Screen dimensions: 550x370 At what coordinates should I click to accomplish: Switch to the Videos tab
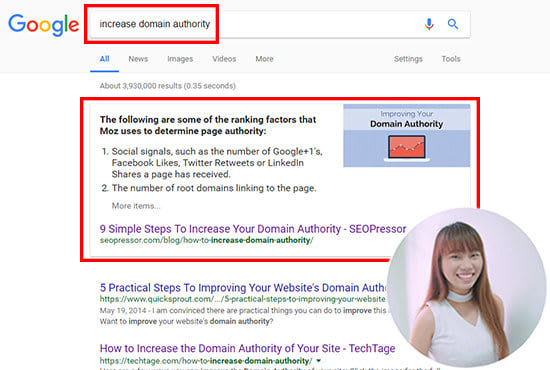pos(224,59)
